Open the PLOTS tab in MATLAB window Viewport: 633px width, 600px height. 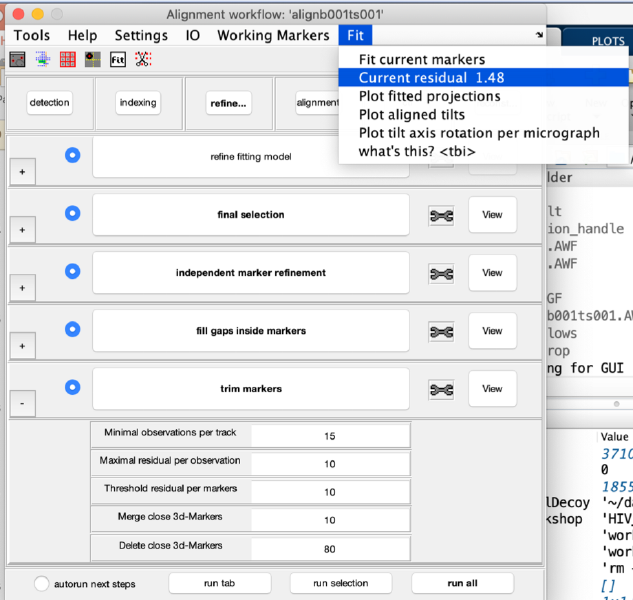point(608,41)
